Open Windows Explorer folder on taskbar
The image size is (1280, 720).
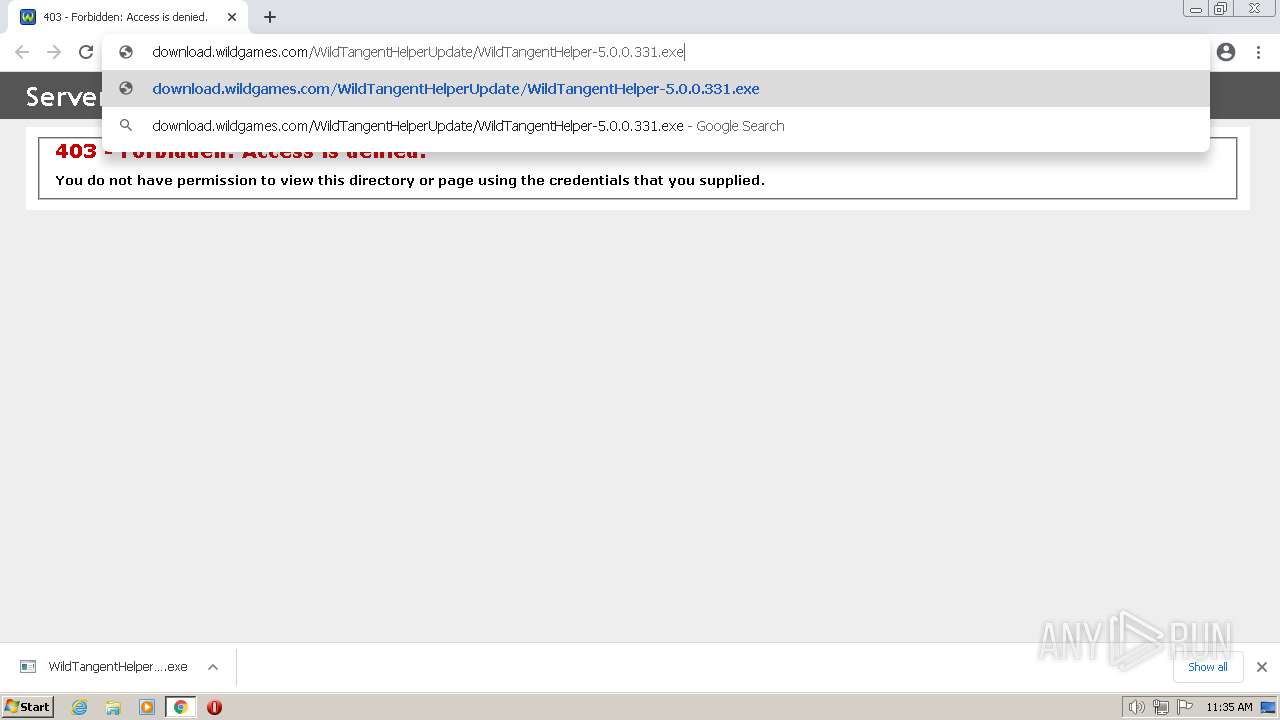[x=113, y=707]
